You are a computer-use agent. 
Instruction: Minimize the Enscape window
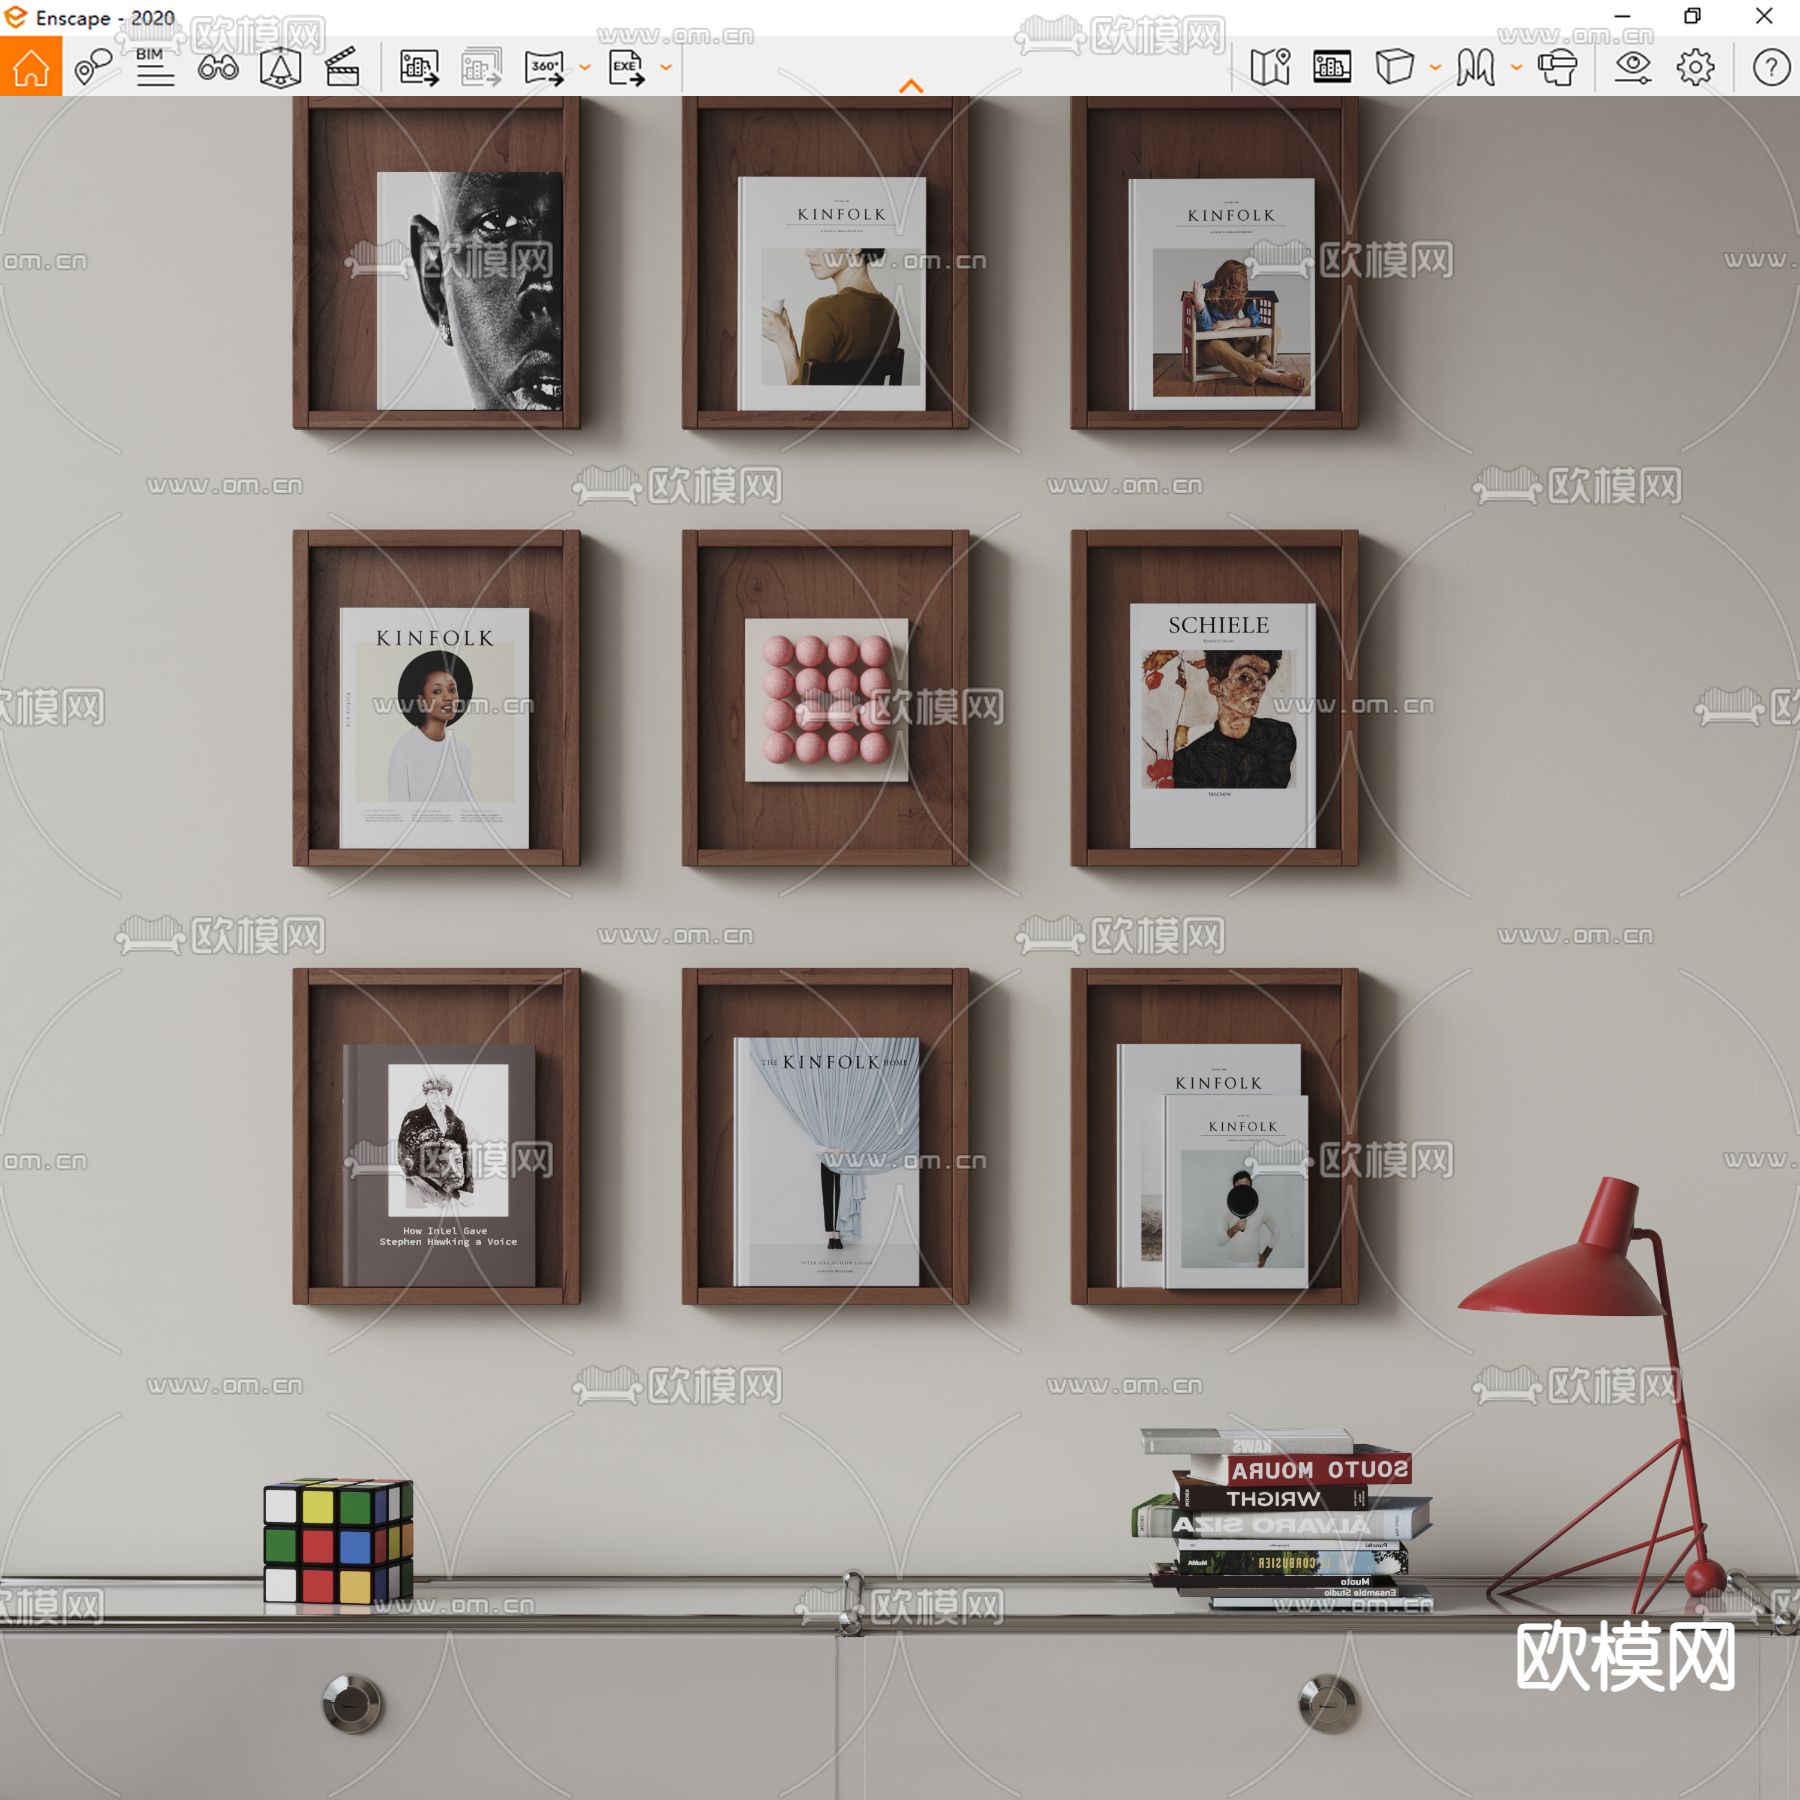click(x=1623, y=17)
